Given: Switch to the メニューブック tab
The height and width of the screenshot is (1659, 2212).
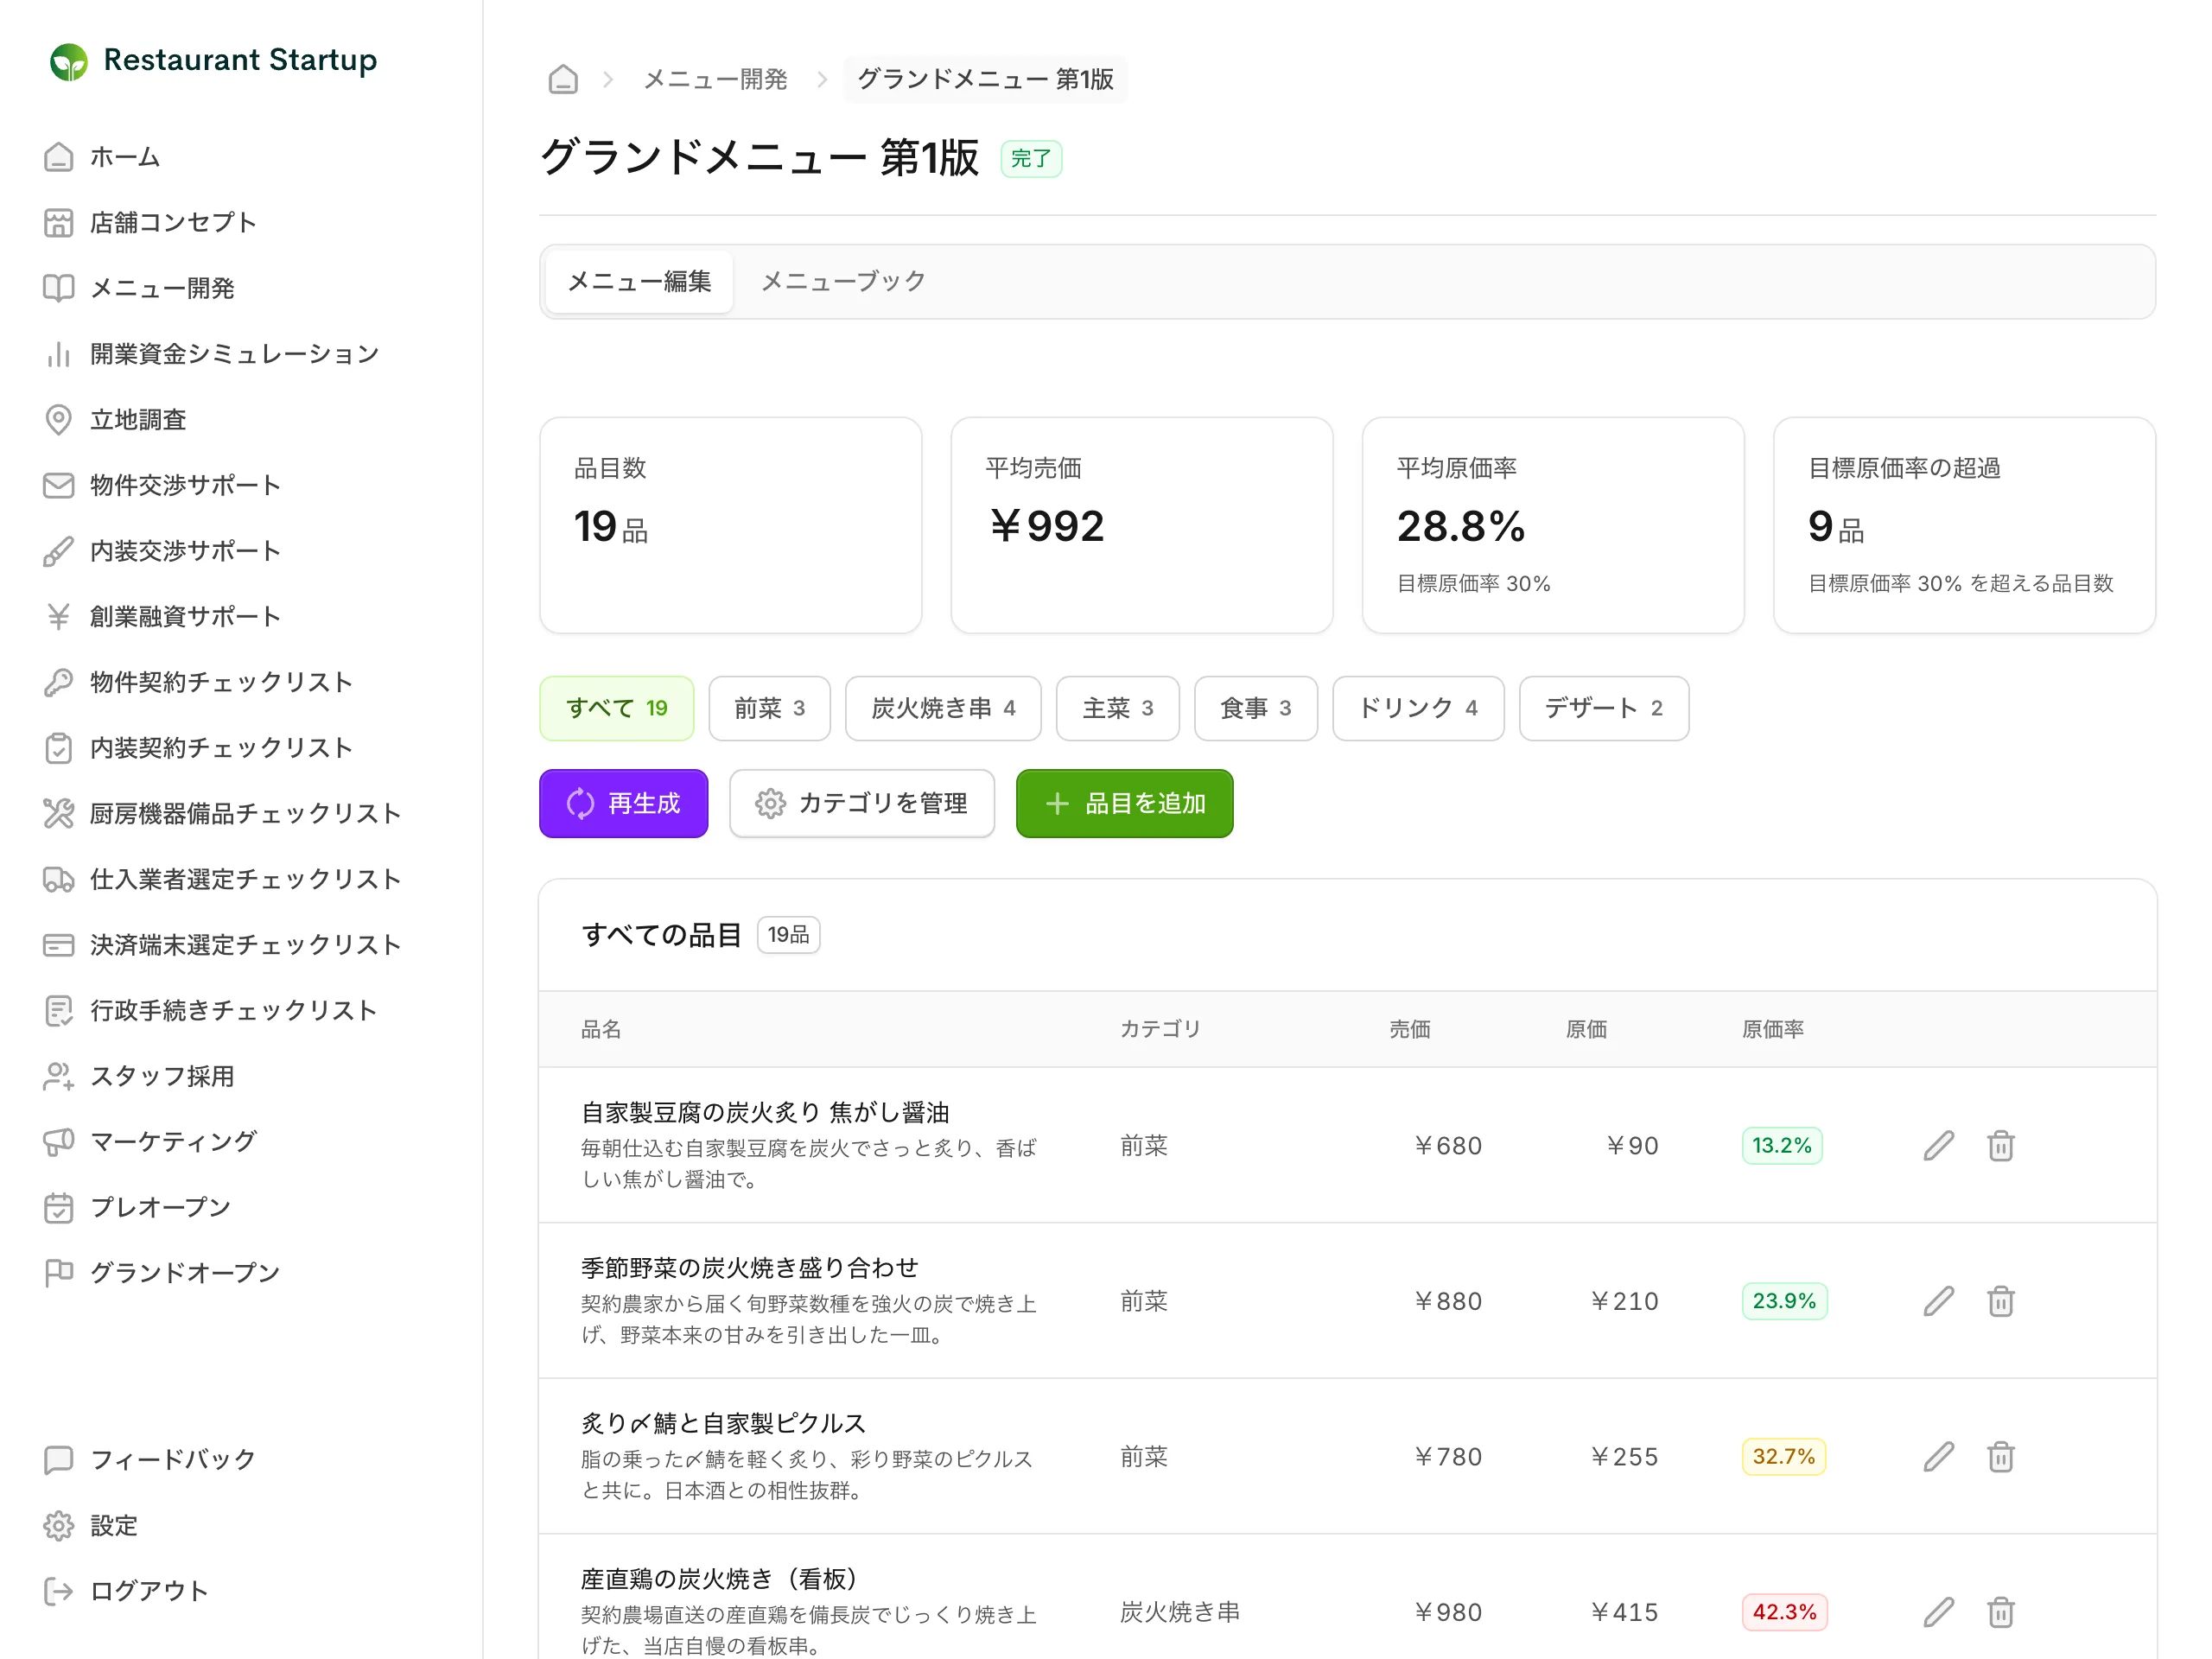Looking at the screenshot, I should pos(843,282).
